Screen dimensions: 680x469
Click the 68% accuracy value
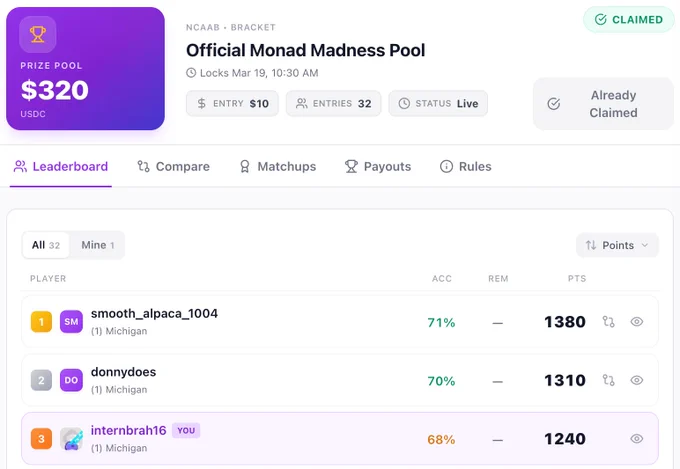pyautogui.click(x=441, y=439)
